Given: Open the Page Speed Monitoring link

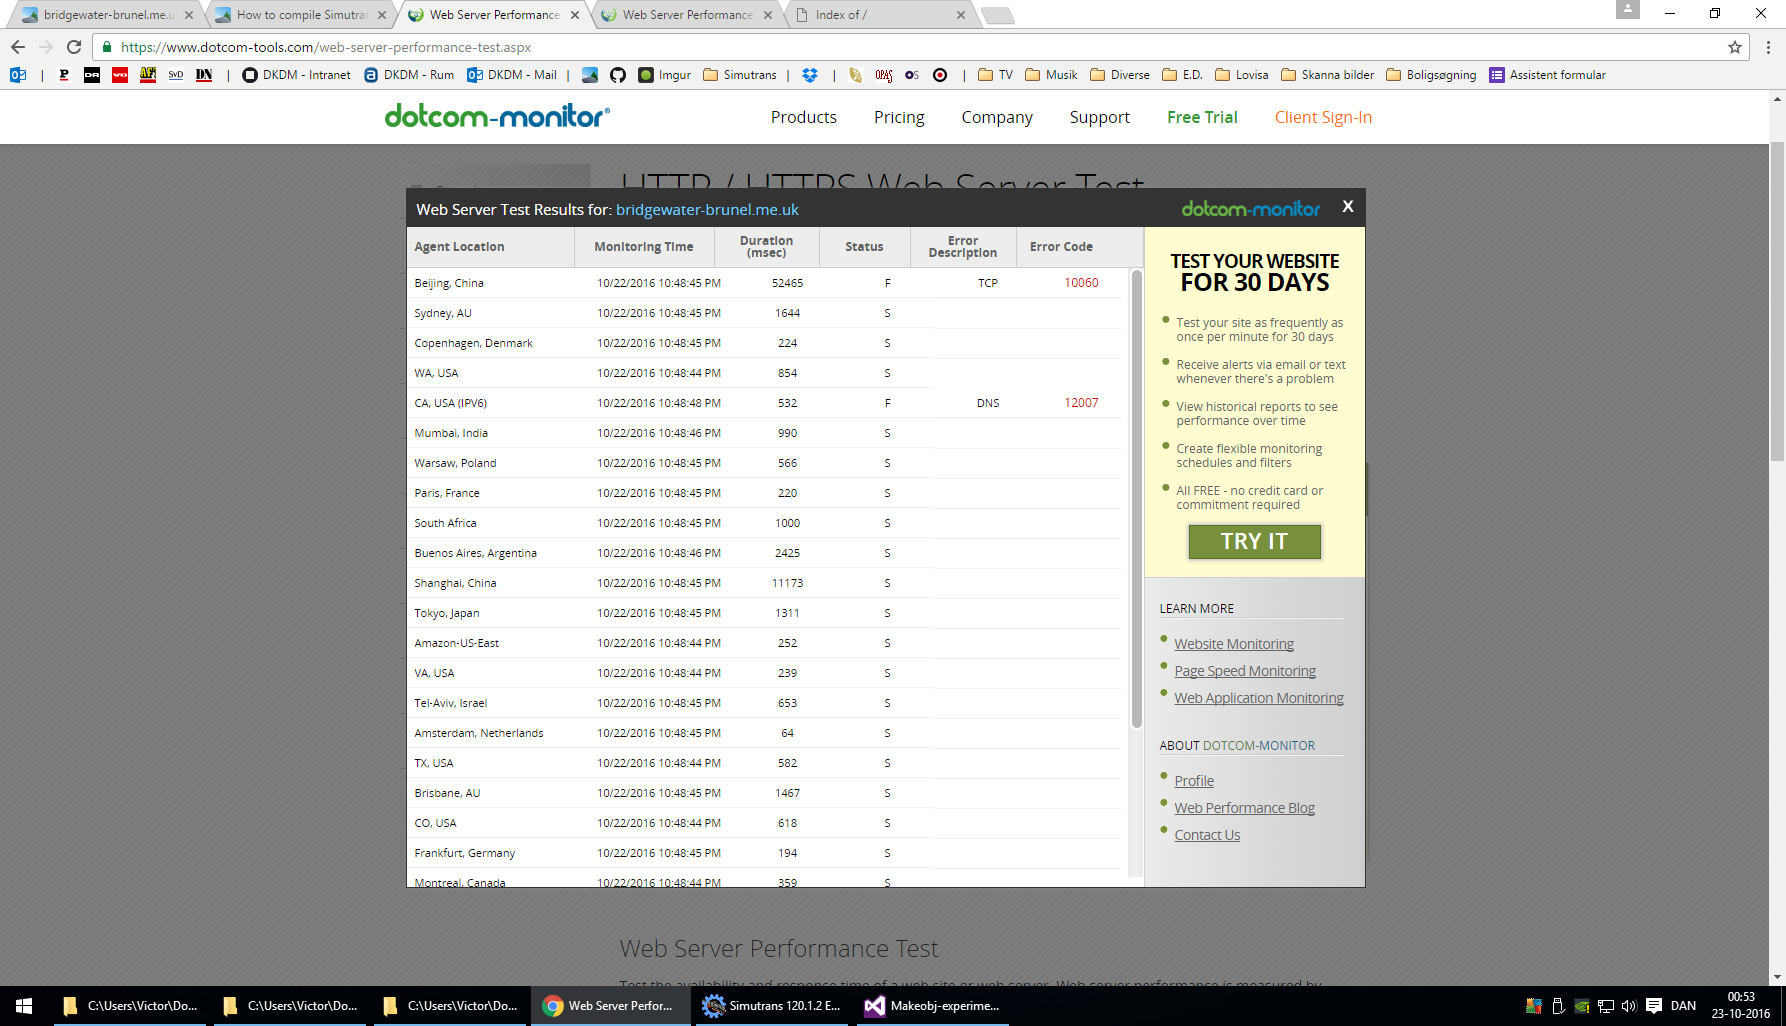Looking at the screenshot, I should coord(1245,671).
